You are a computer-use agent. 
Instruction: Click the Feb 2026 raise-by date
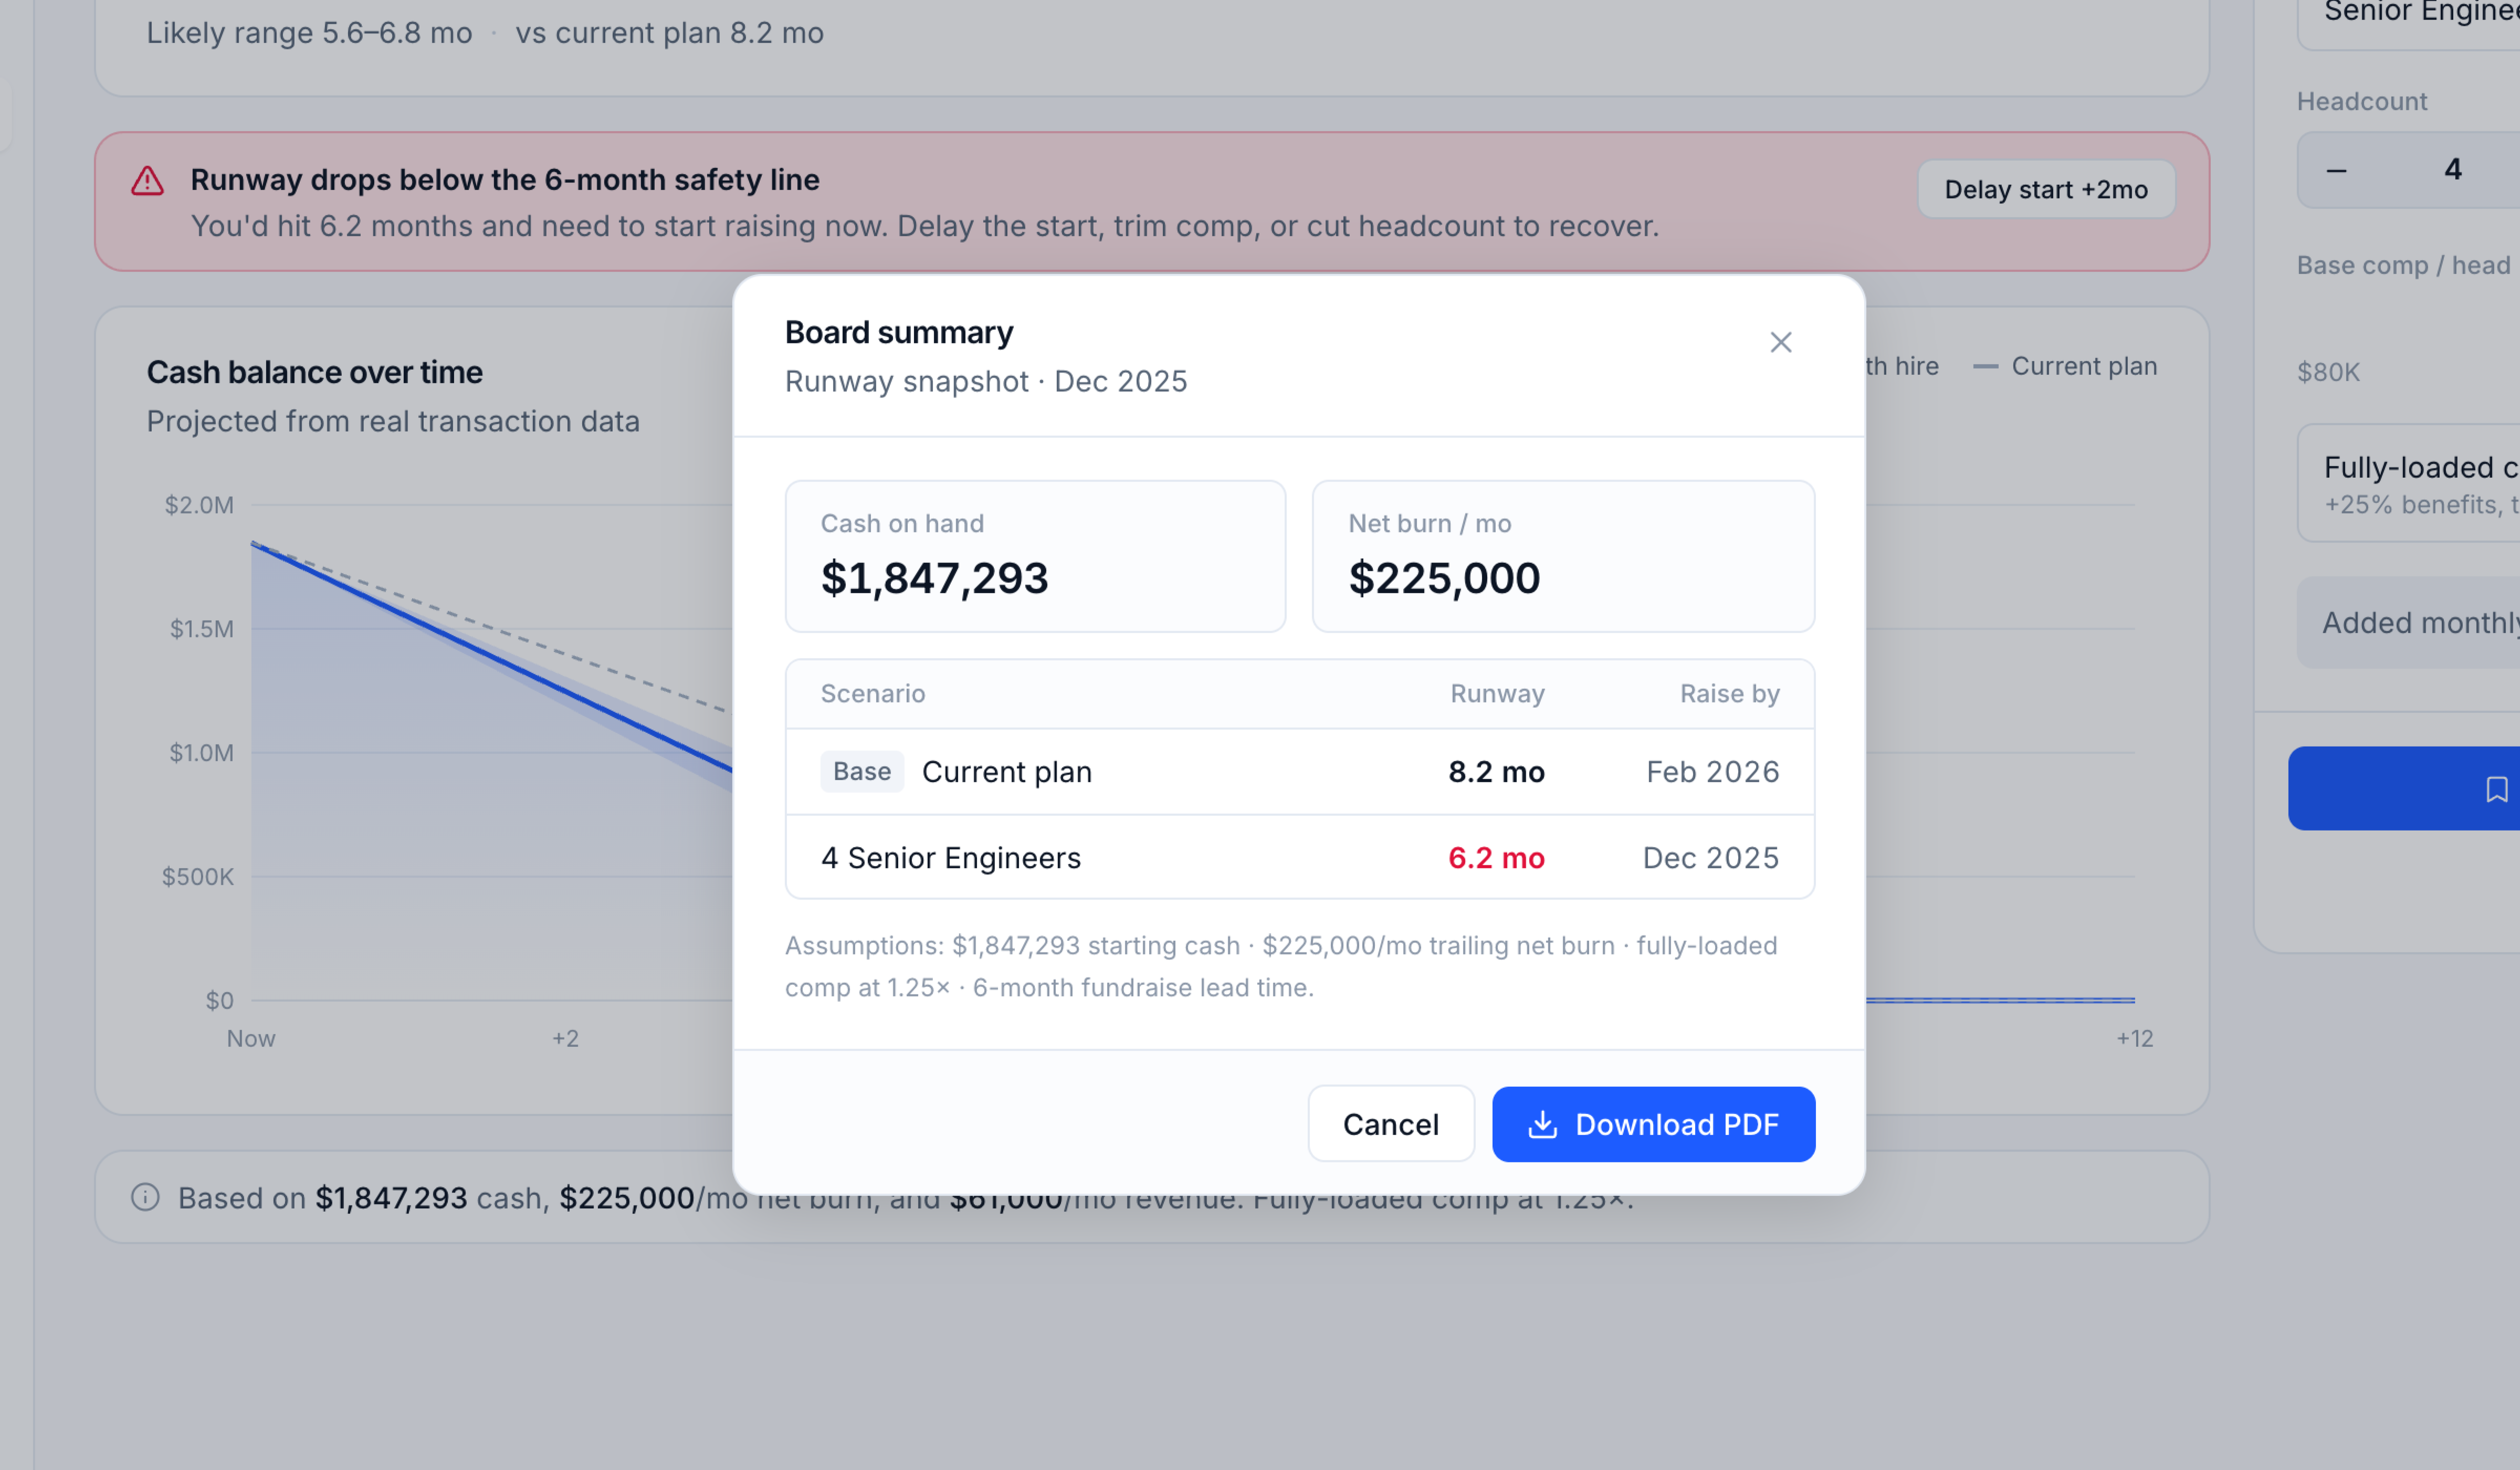click(1712, 772)
